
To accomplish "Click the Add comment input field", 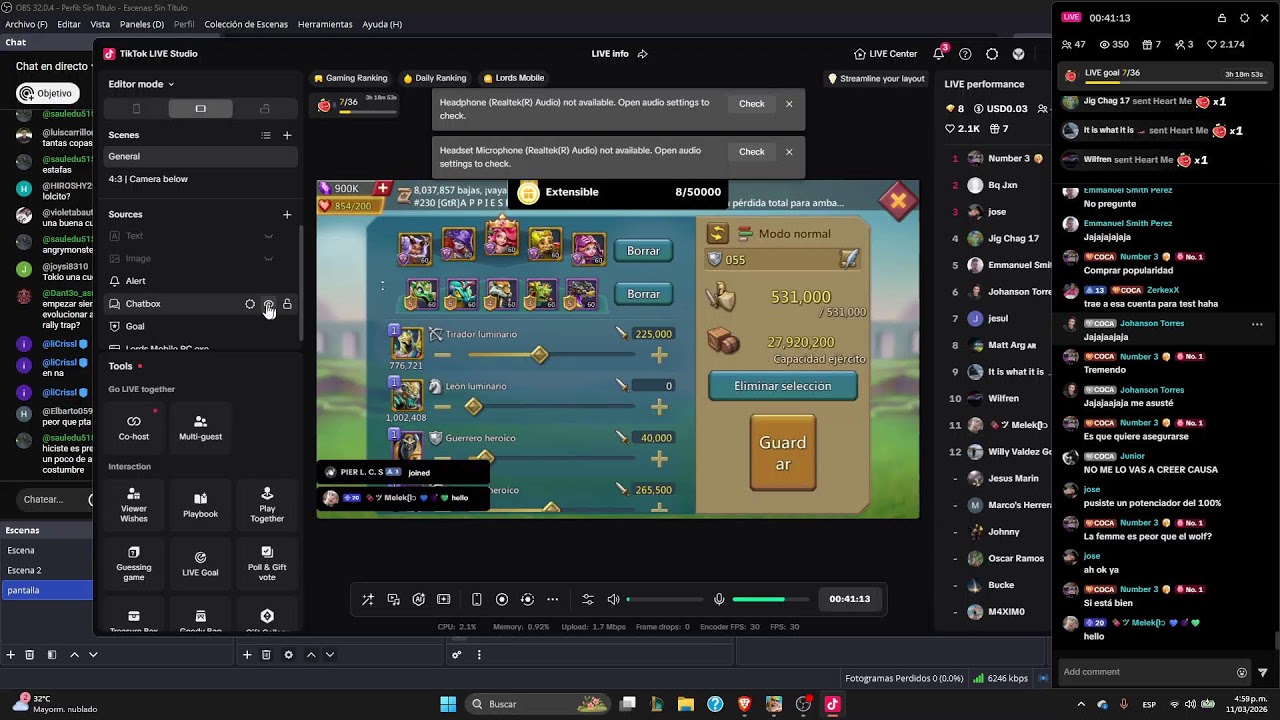I will click(x=1146, y=672).
